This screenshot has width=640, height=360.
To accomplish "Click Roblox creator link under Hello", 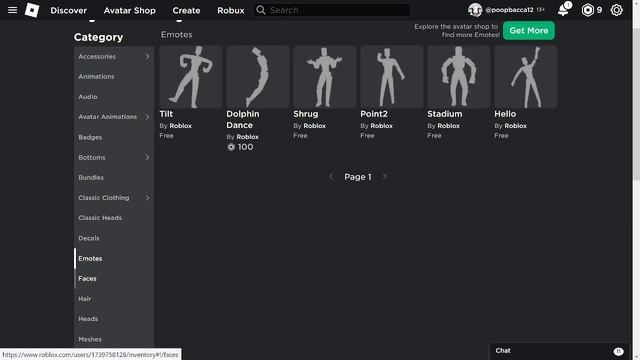I will (516, 126).
